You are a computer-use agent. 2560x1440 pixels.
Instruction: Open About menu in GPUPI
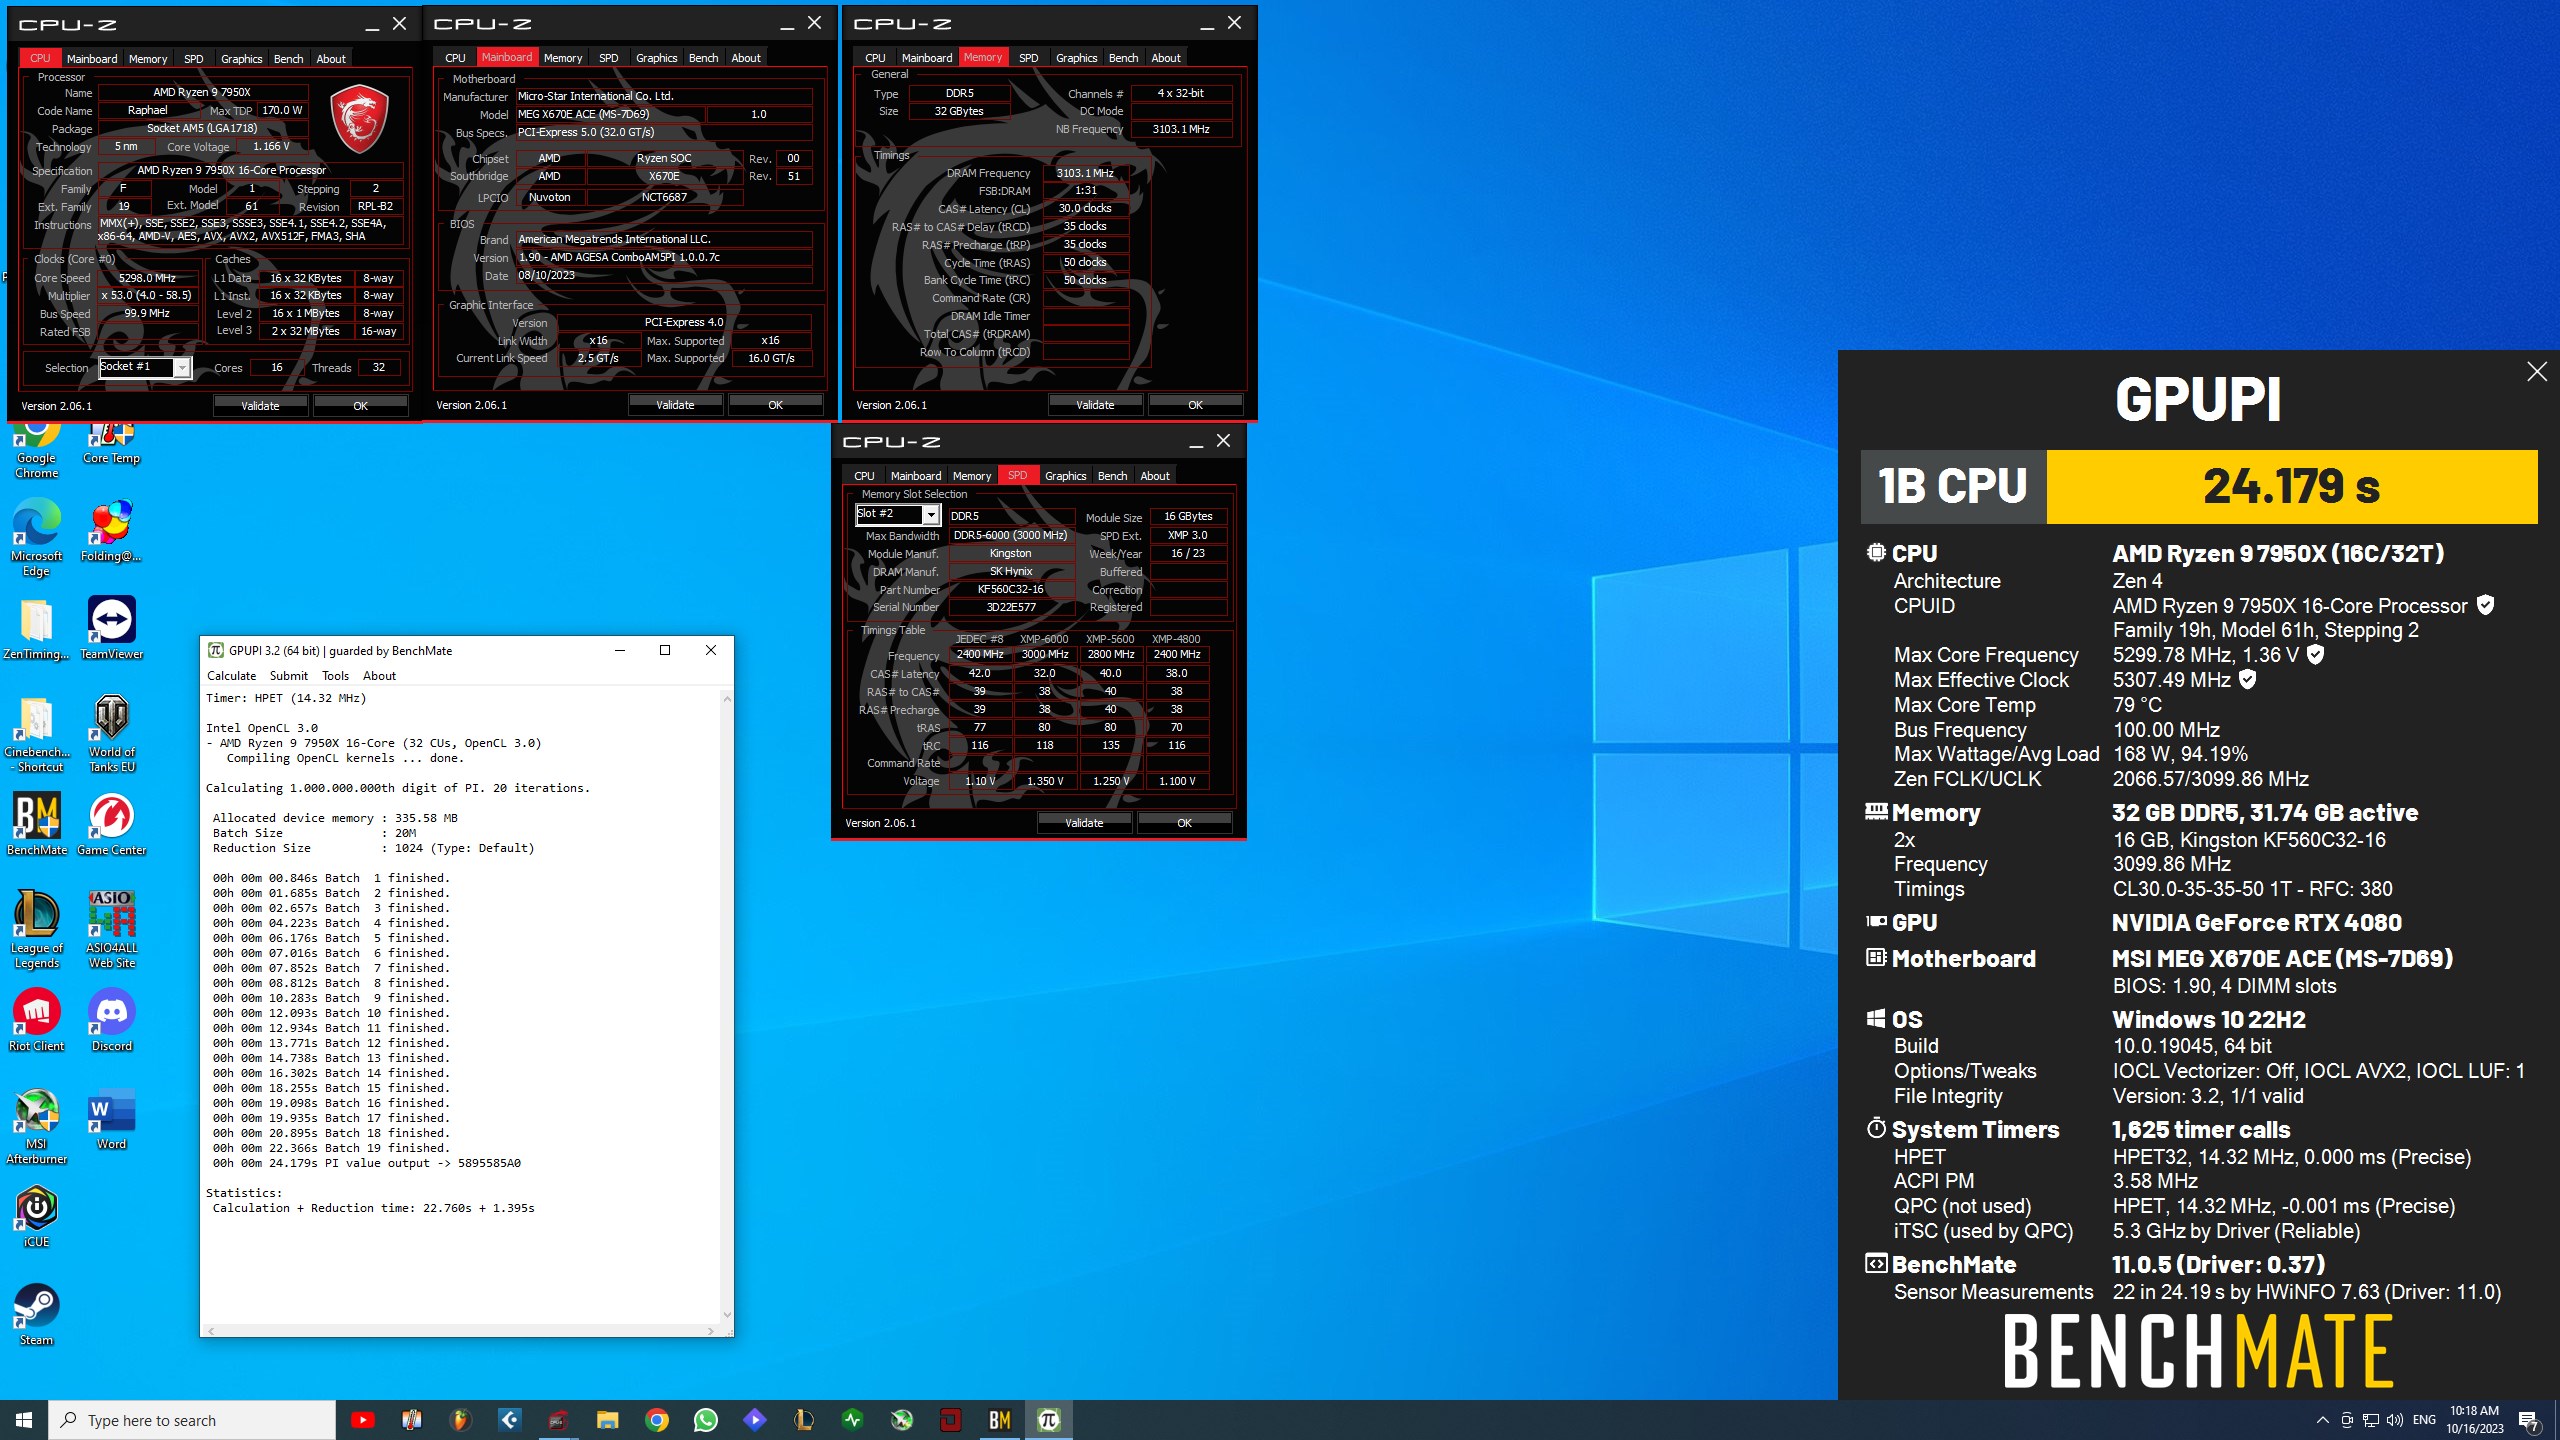(x=379, y=676)
